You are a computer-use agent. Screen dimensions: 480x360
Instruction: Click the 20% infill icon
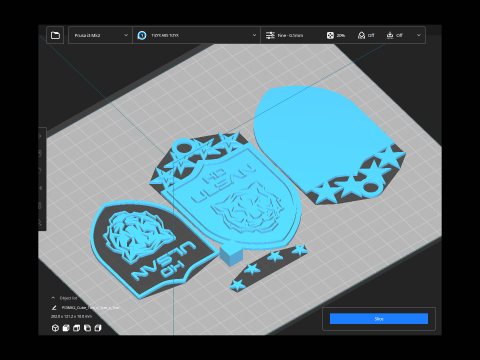330,35
